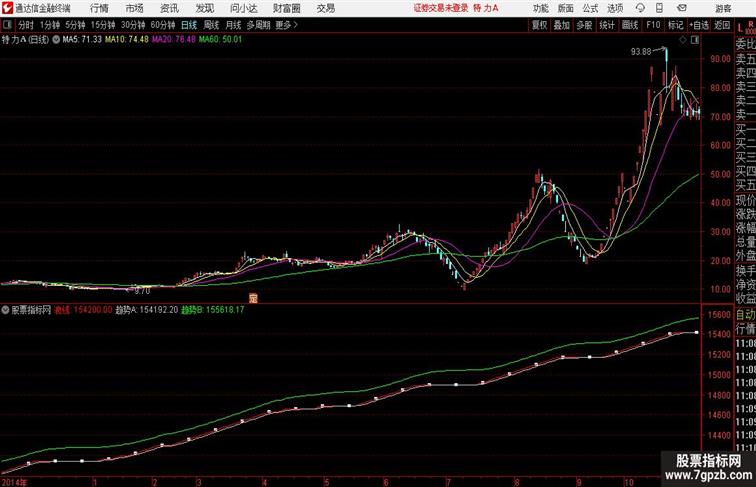Click the 画线 draw line button

(630, 25)
